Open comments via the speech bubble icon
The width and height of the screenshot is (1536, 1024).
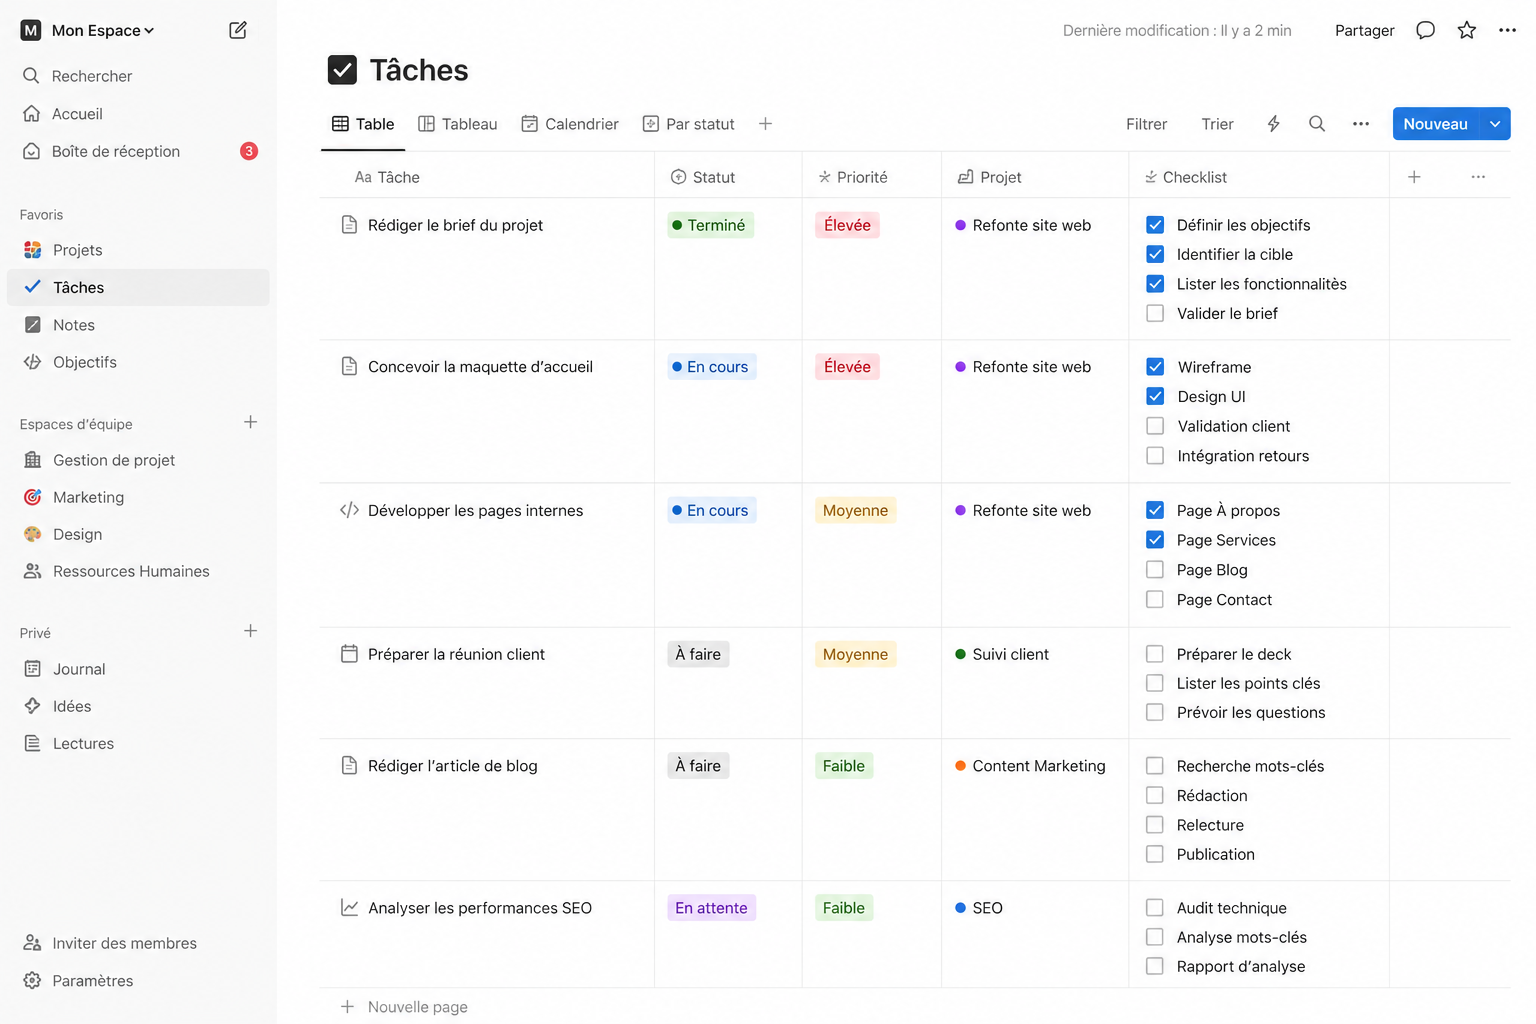(1425, 30)
